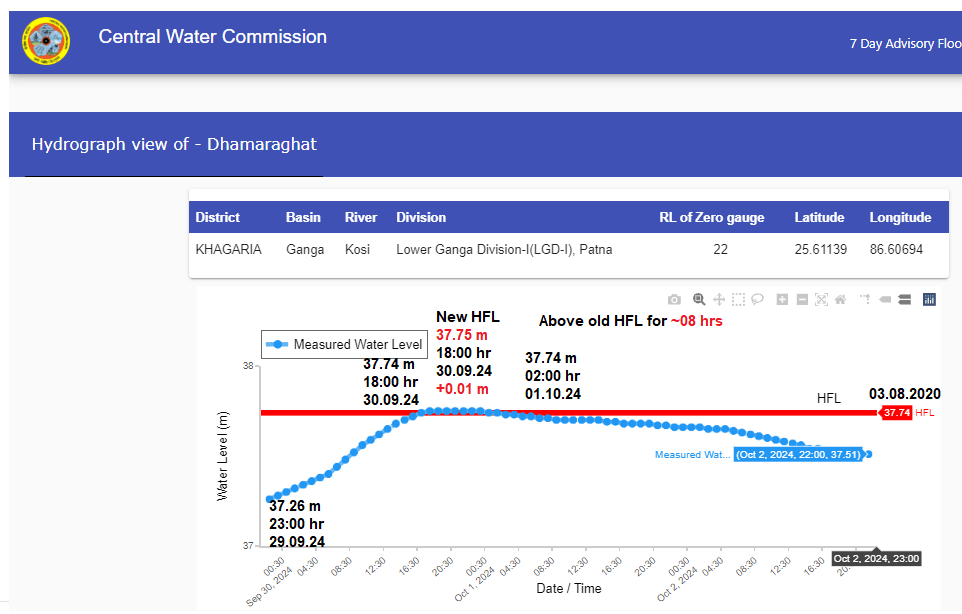Viewport: 962px width, 614px height.
Task: Reset axes with the home icon
Action: [x=841, y=299]
